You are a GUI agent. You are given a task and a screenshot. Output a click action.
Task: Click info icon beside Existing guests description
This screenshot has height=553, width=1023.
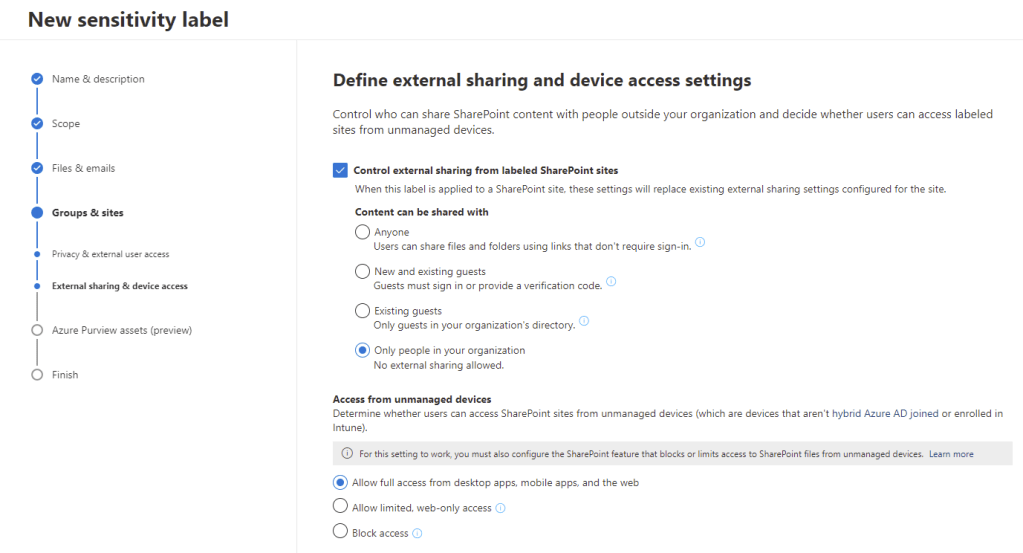coord(584,321)
